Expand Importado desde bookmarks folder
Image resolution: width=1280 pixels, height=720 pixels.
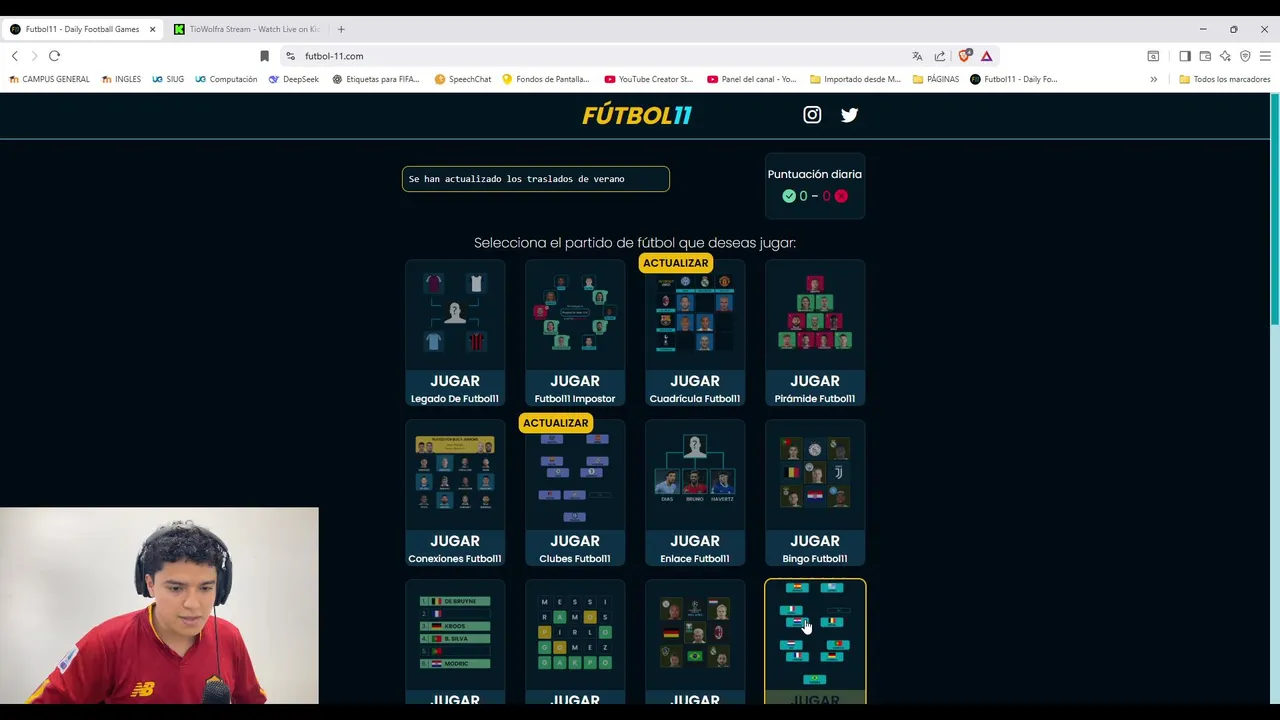click(x=855, y=79)
